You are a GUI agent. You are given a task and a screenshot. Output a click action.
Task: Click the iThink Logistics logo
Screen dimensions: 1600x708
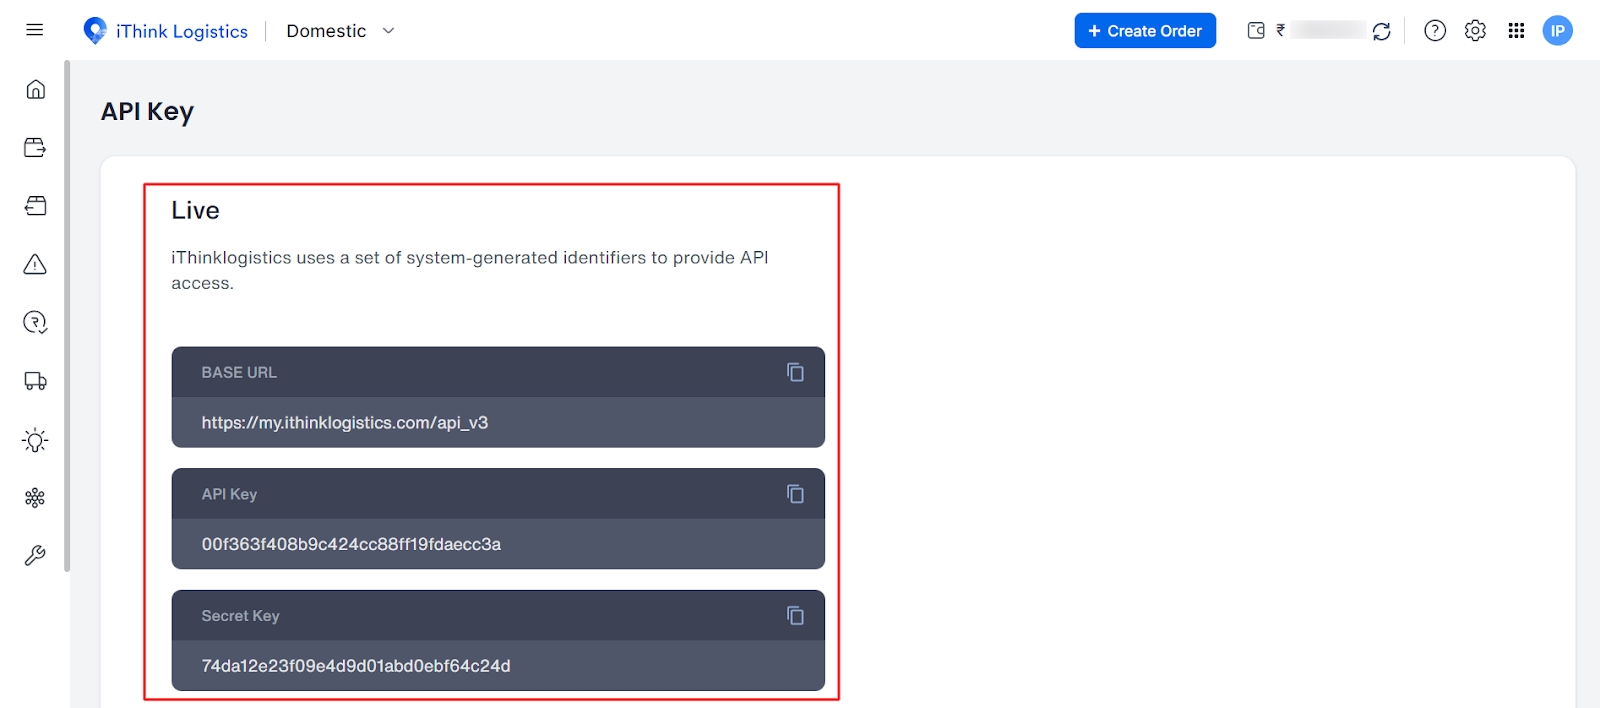click(x=166, y=31)
